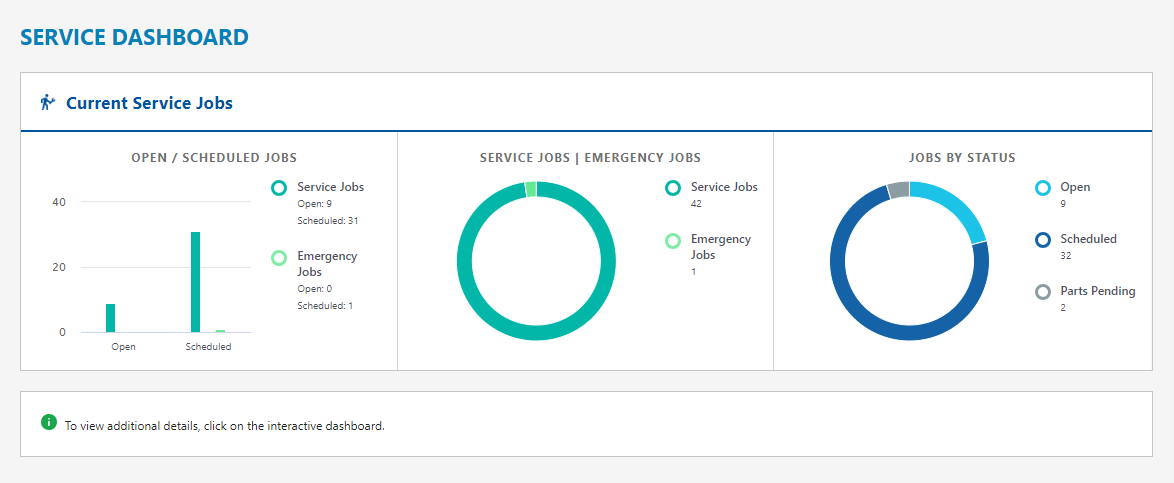Click the Service Dashboard page title
Screen dimensions: 1174x483
click(134, 38)
